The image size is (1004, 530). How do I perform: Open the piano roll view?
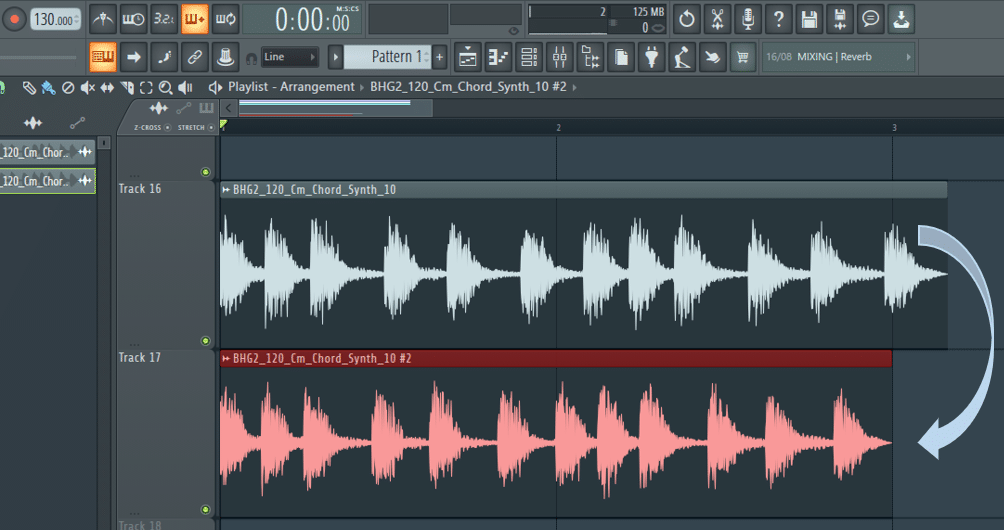(x=498, y=58)
